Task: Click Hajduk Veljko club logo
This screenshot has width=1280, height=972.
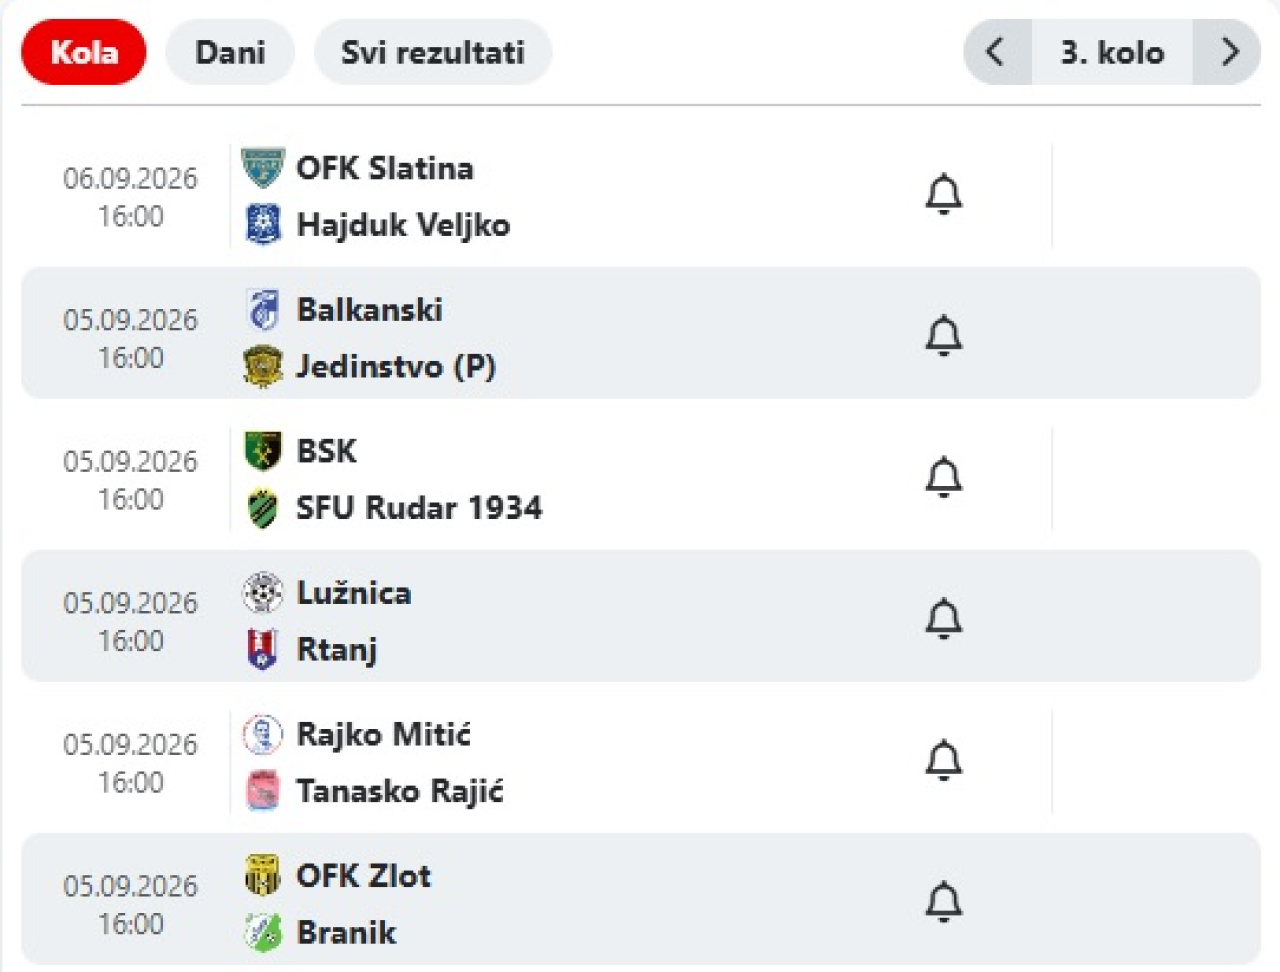Action: tap(263, 225)
